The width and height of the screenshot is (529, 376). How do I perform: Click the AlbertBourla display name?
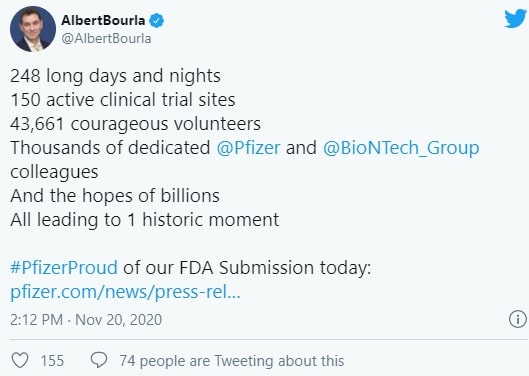click(103, 21)
